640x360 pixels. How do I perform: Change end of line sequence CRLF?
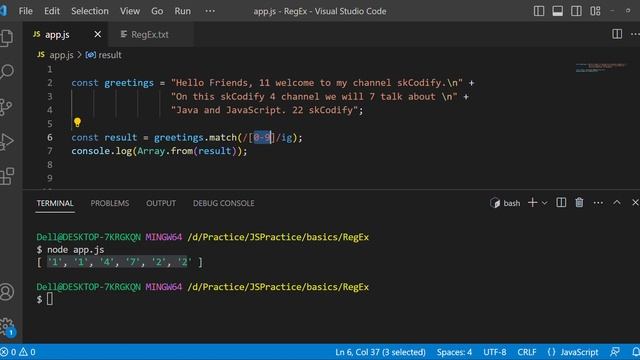coord(527,352)
